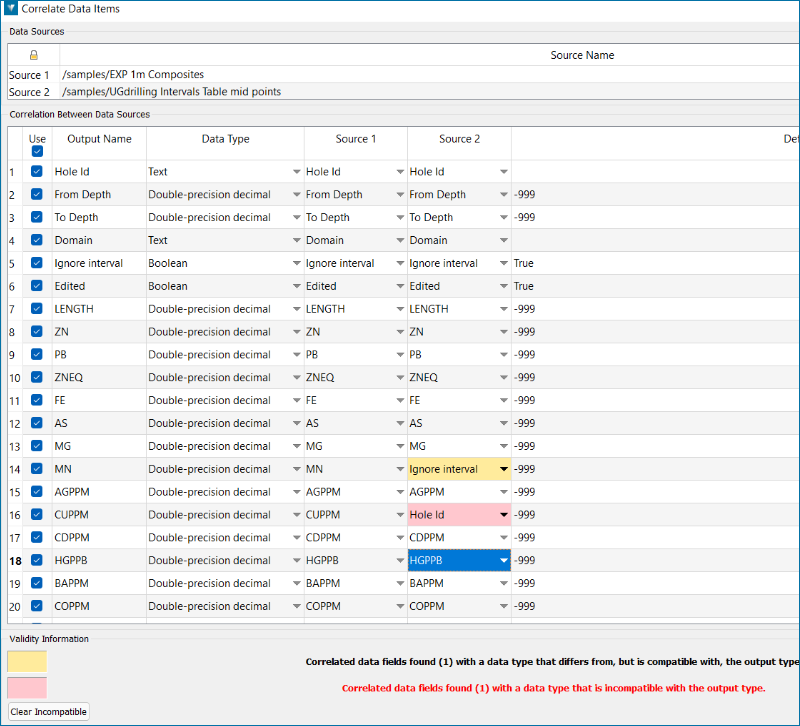Open the pink Hole Id Source 2 dropdown
800x726 pixels.
[503, 515]
